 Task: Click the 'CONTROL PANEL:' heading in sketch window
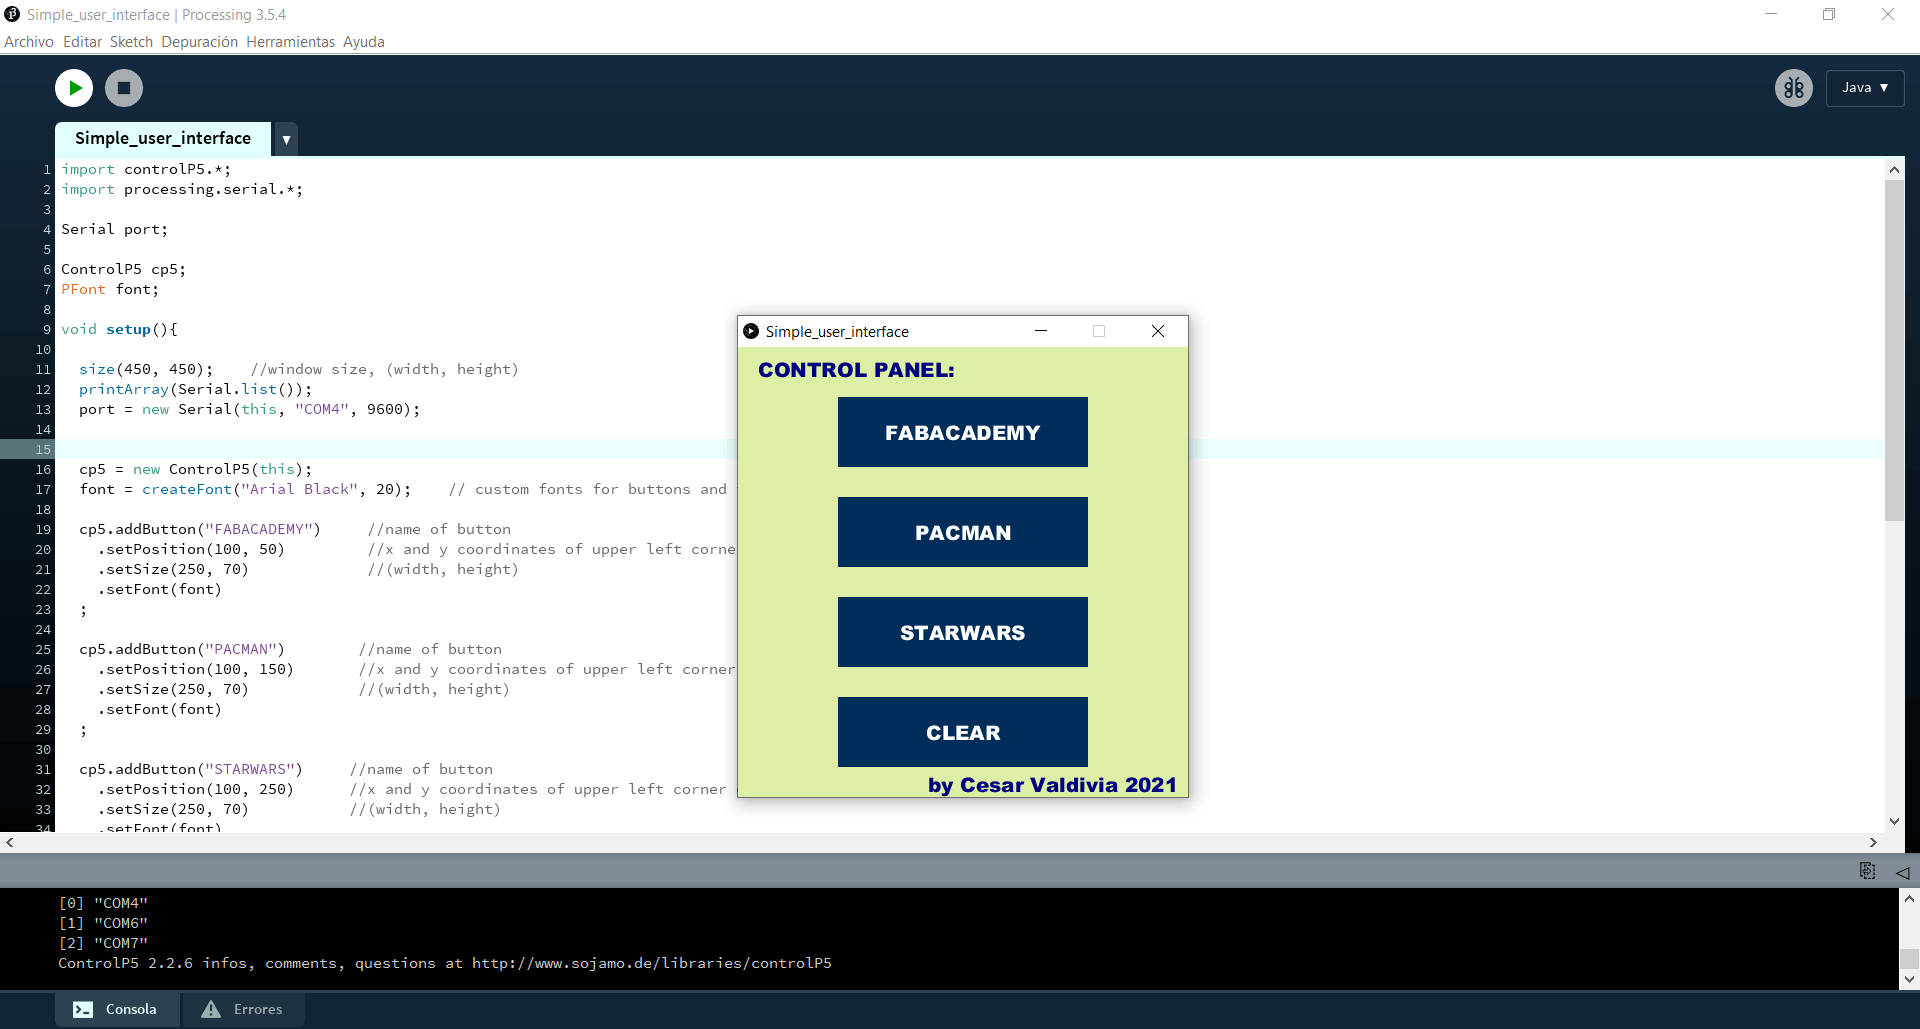pyautogui.click(x=856, y=370)
